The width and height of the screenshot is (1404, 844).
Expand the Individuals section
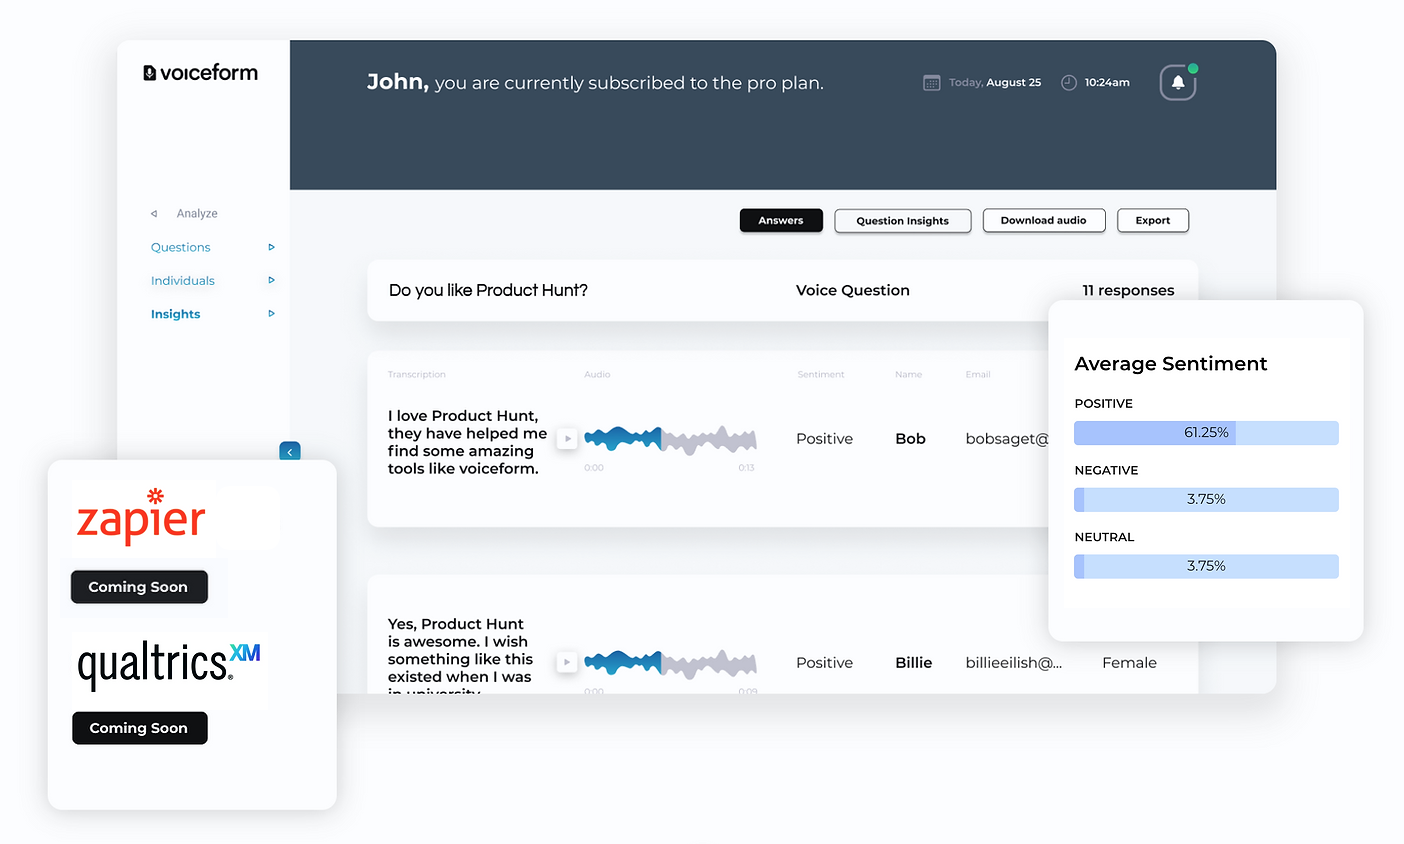[x=271, y=280]
